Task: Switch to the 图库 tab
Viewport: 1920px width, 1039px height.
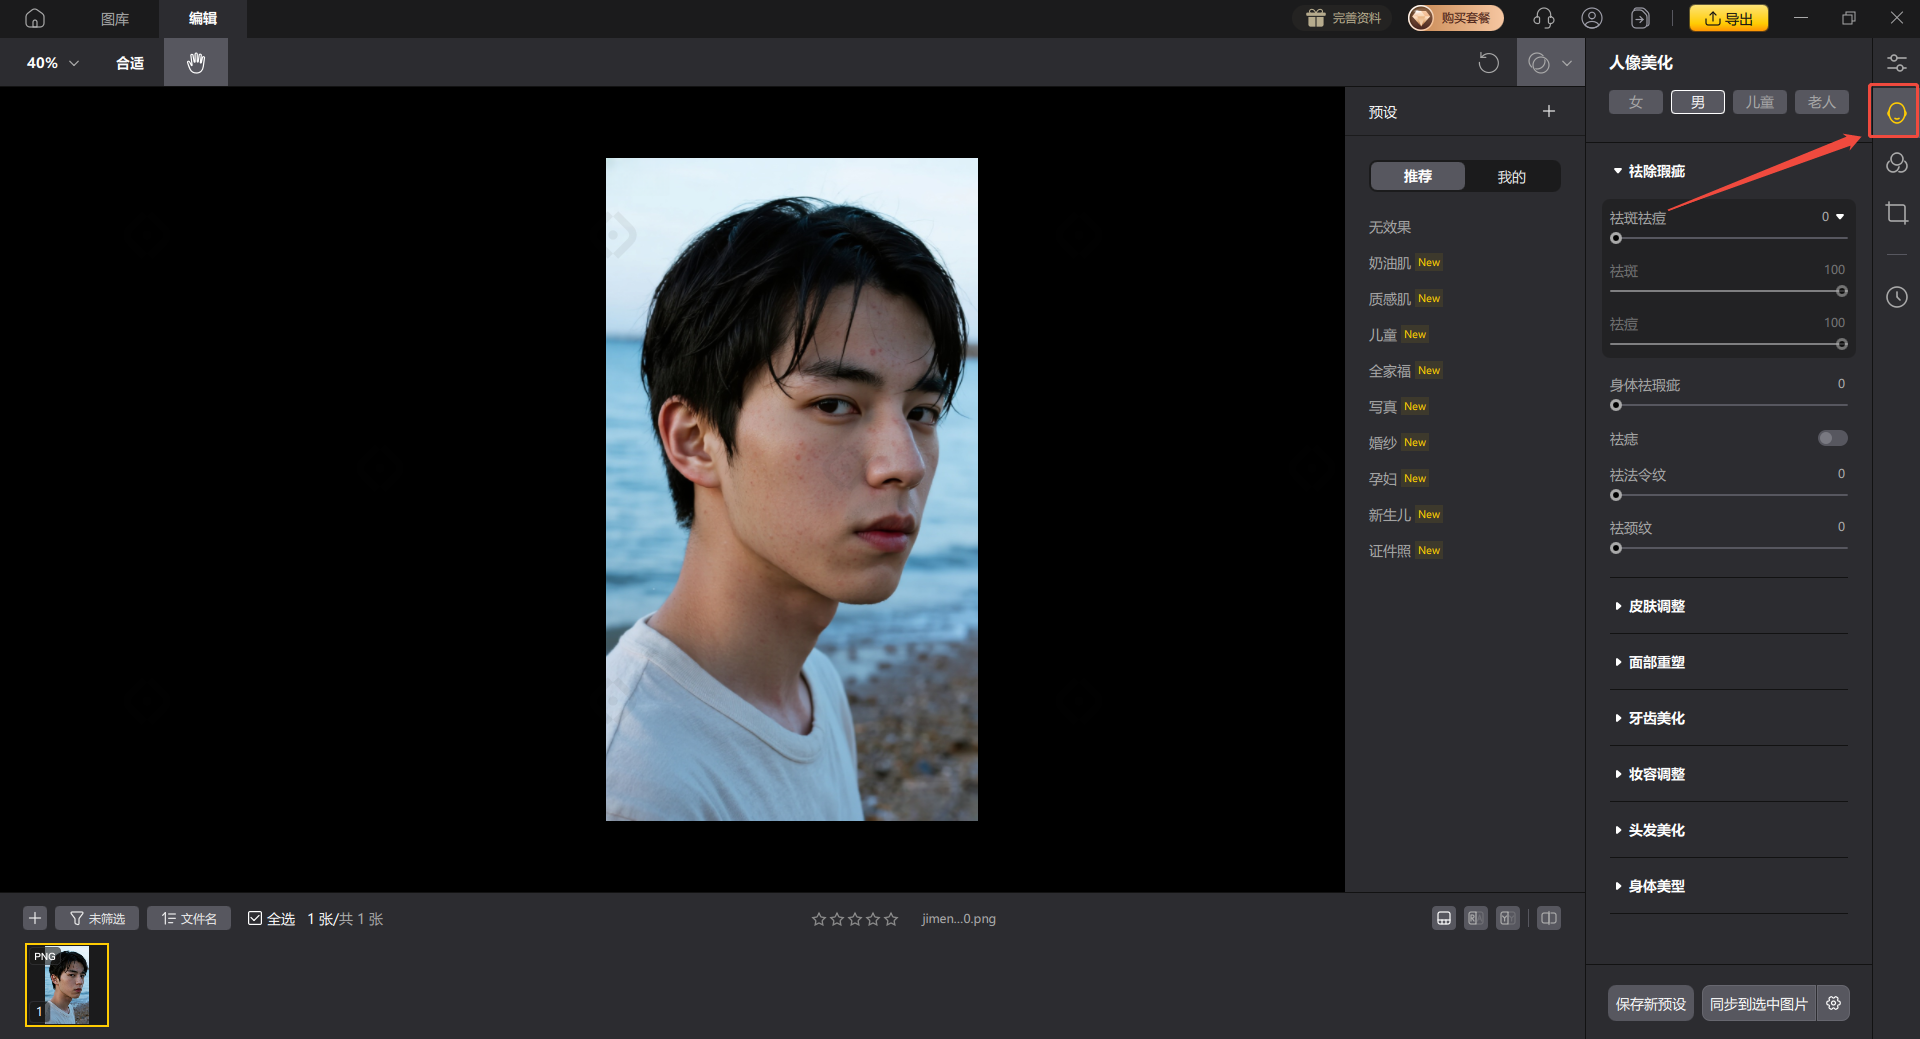Action: click(x=115, y=18)
